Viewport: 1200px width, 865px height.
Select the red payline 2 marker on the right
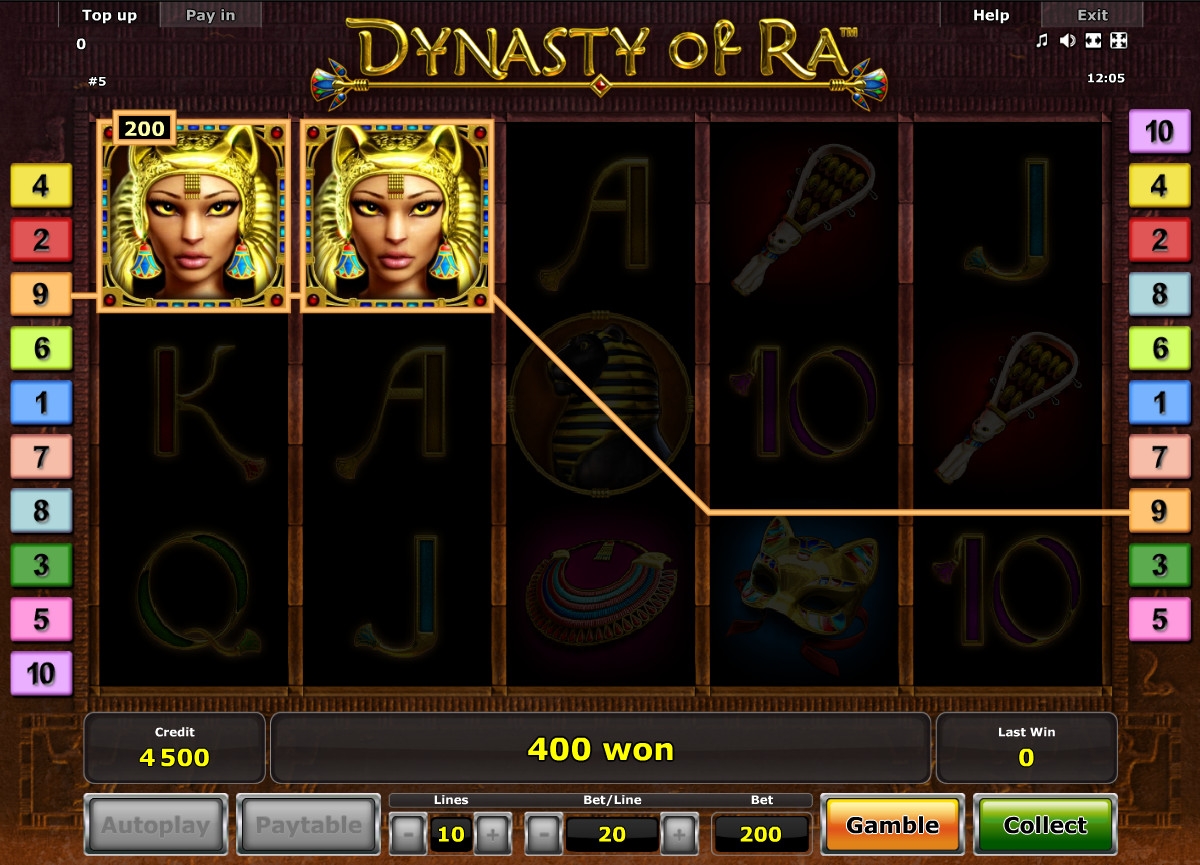[x=1159, y=240]
